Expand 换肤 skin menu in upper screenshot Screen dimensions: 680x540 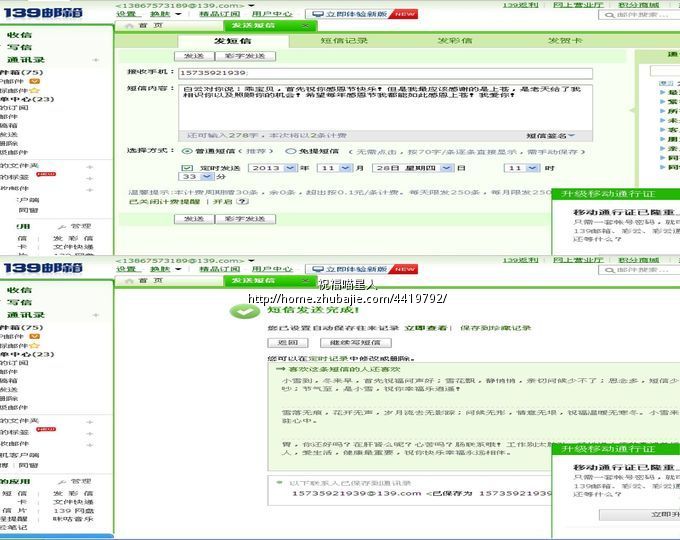click(x=165, y=14)
